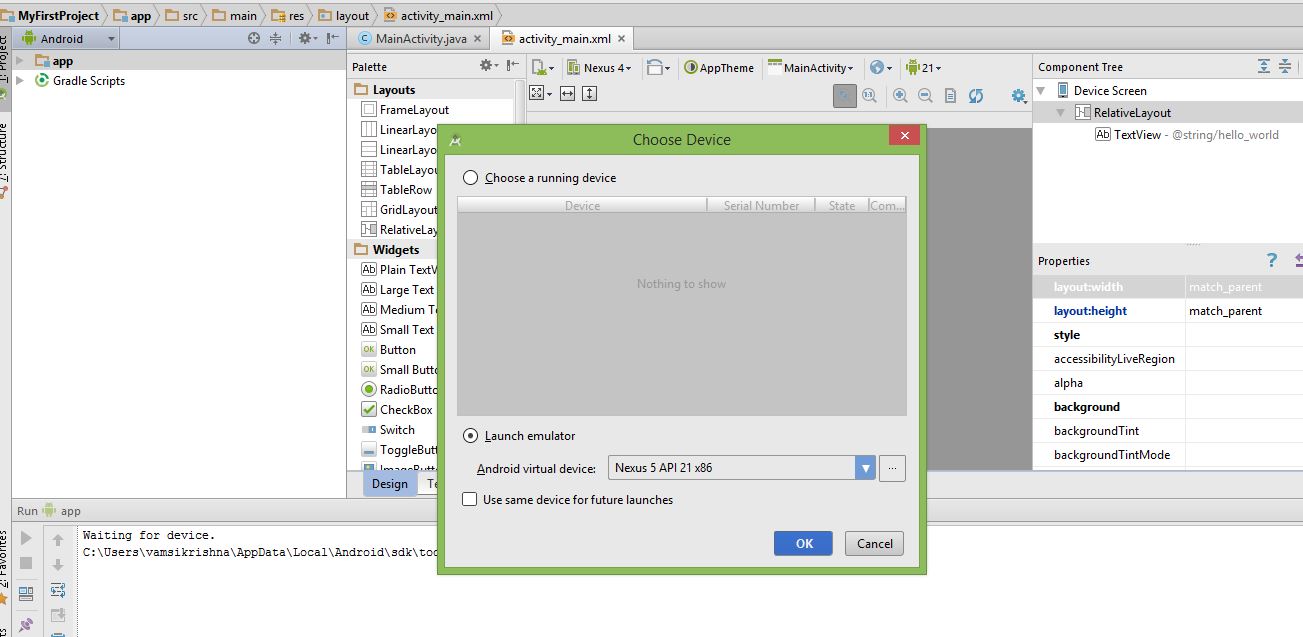Collapse all in Component Tree
Screen dimensions: 1303x637
click(x=1287, y=66)
